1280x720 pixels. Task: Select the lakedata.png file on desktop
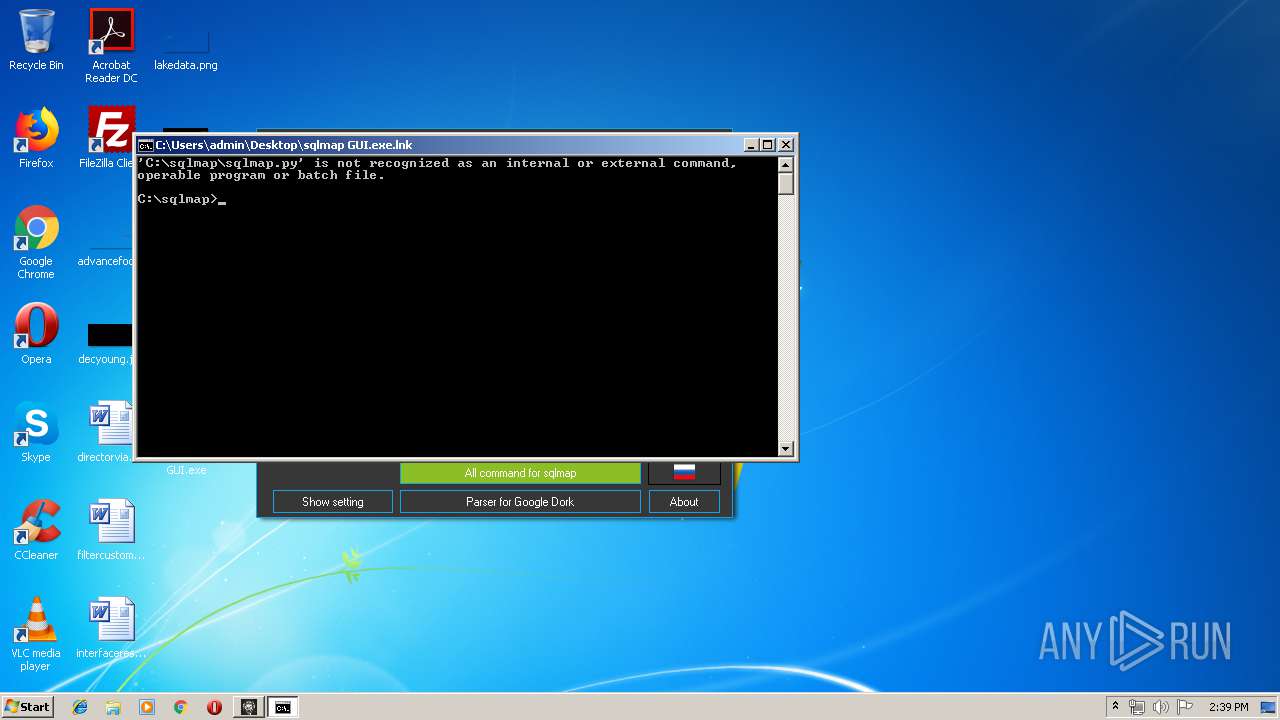pyautogui.click(x=185, y=46)
